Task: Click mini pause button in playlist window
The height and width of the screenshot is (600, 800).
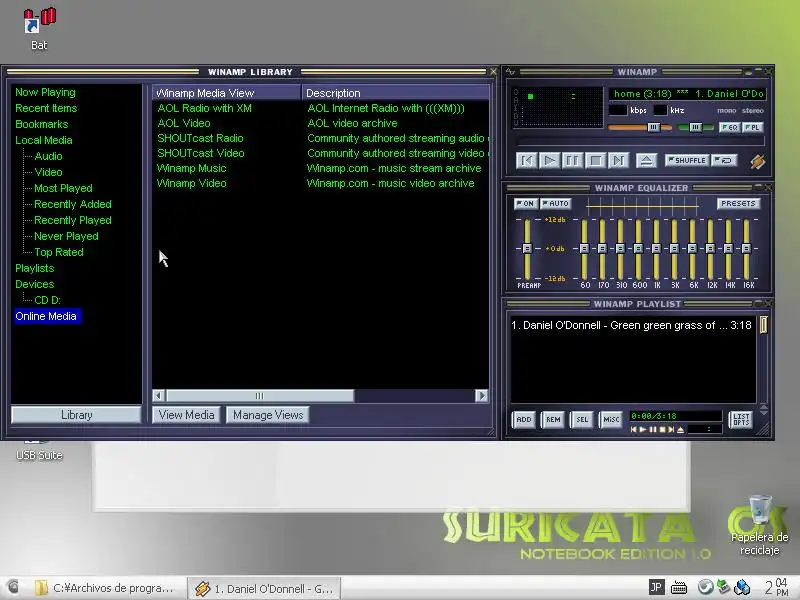Action: click(x=653, y=430)
